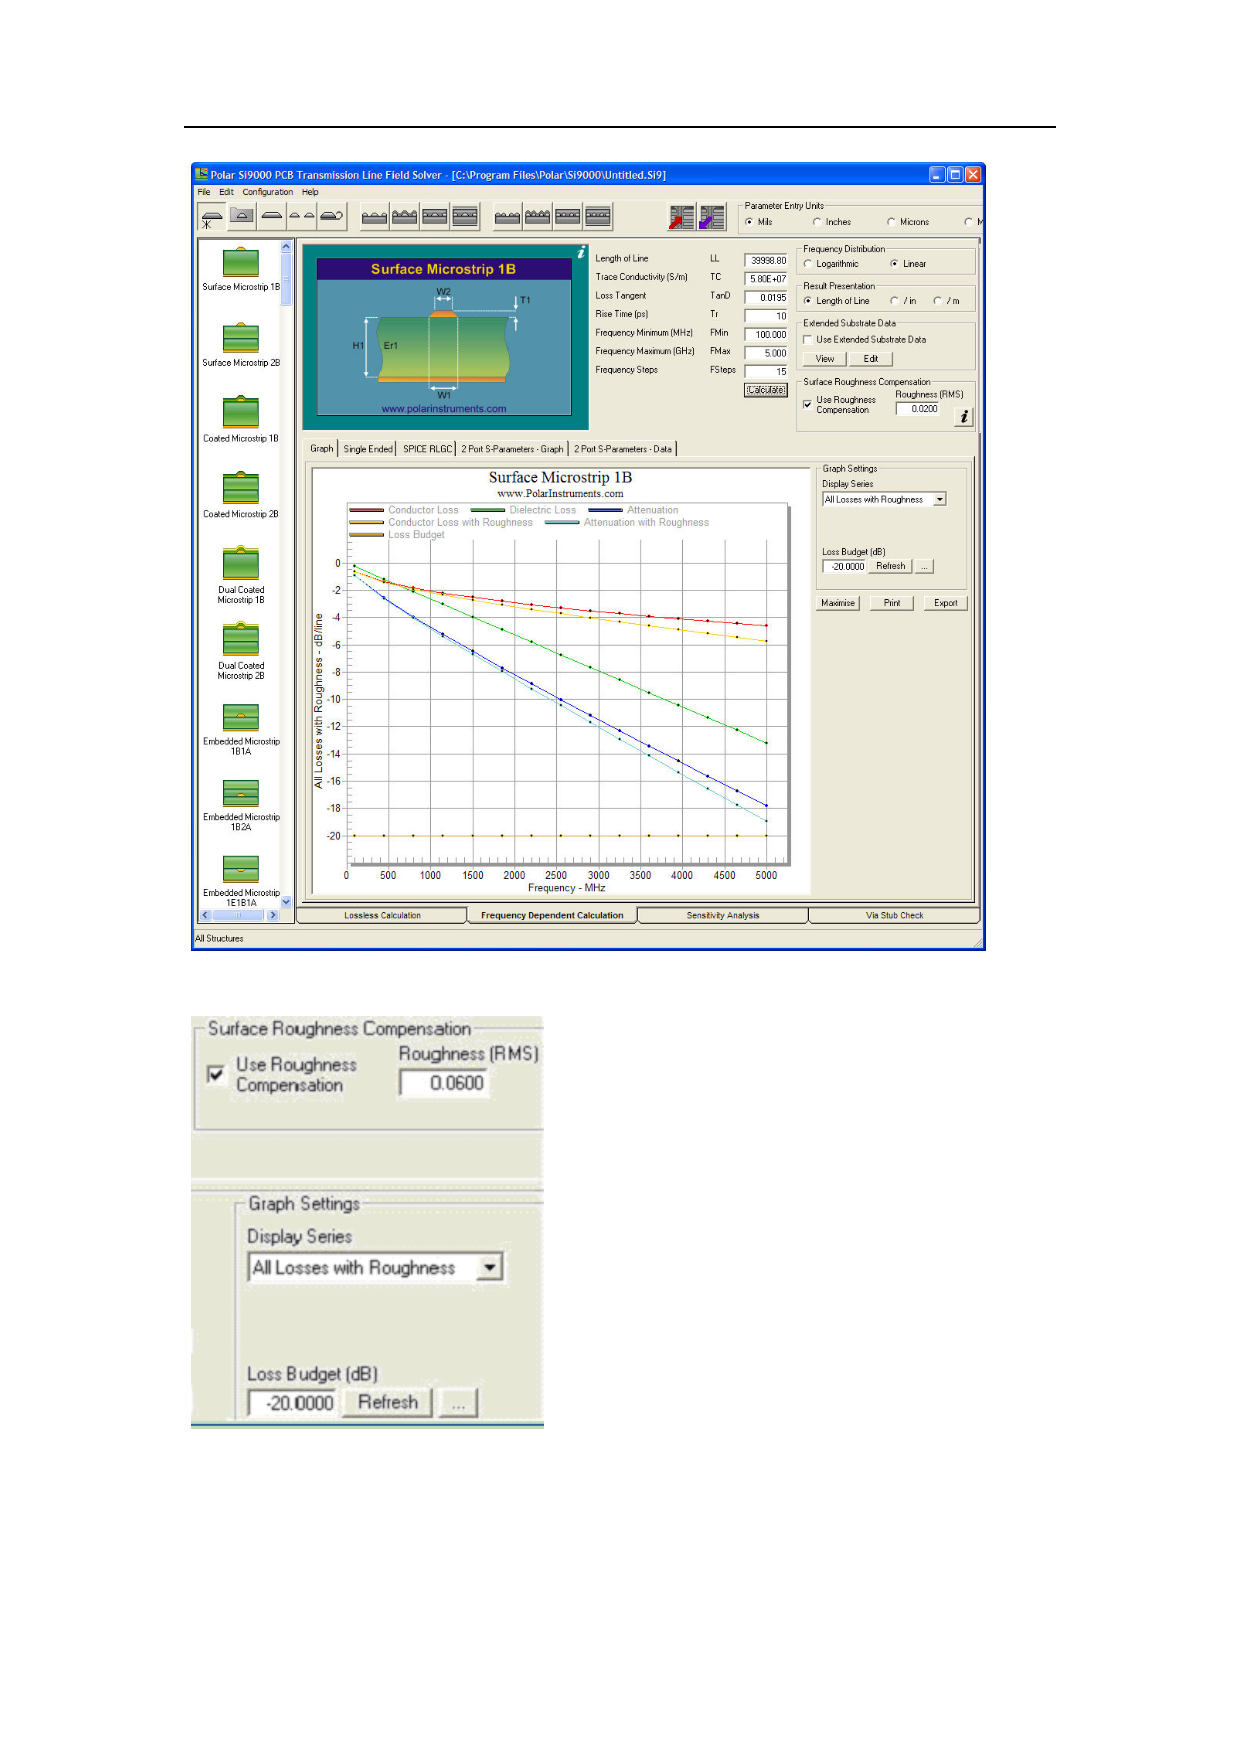Viewport: 1241px width, 1754px height.
Task: Click the purple arrow toolbar icon
Action: (711, 217)
